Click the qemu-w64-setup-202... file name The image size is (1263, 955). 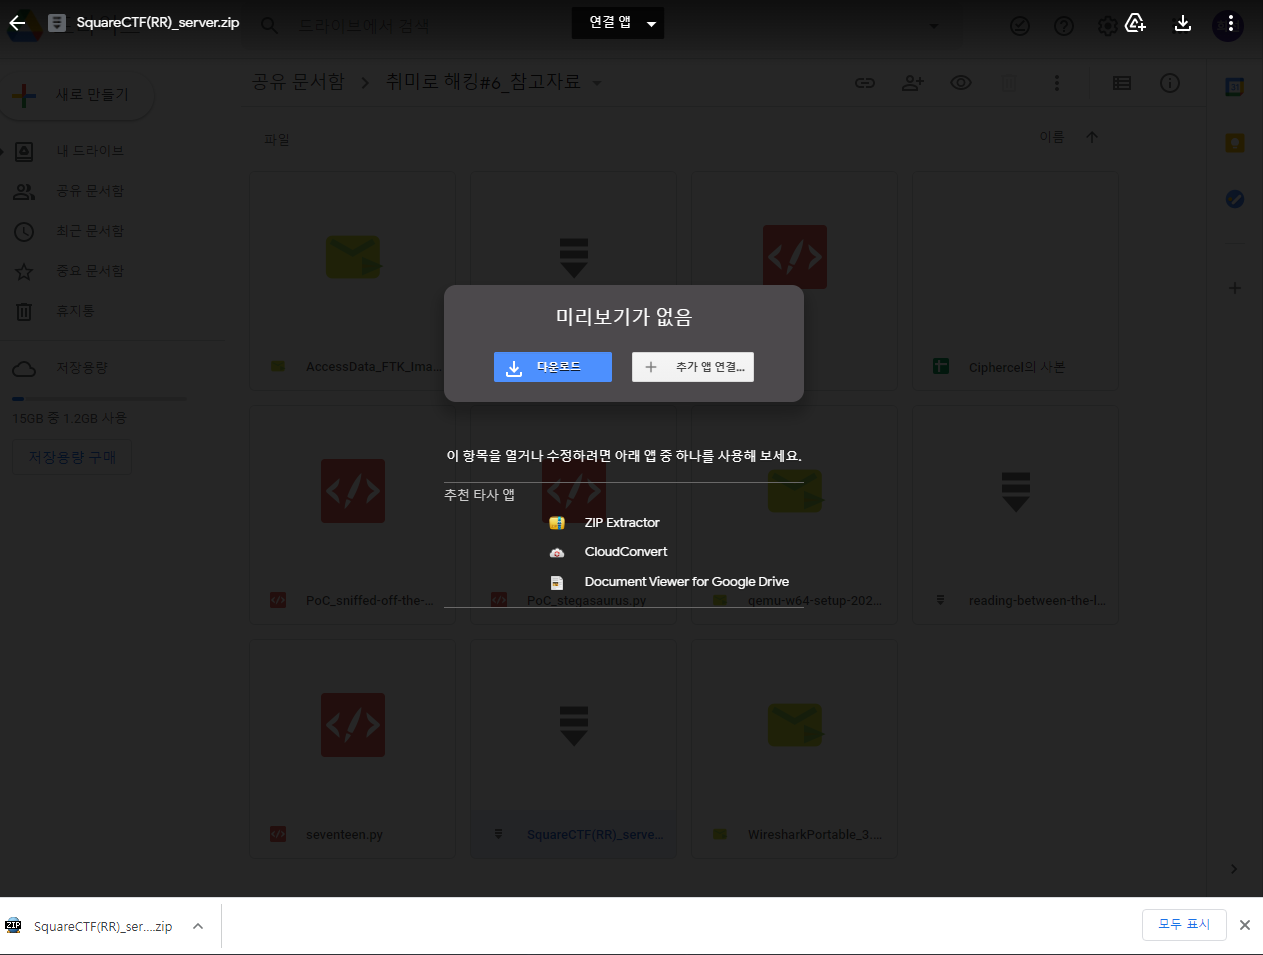[815, 601]
